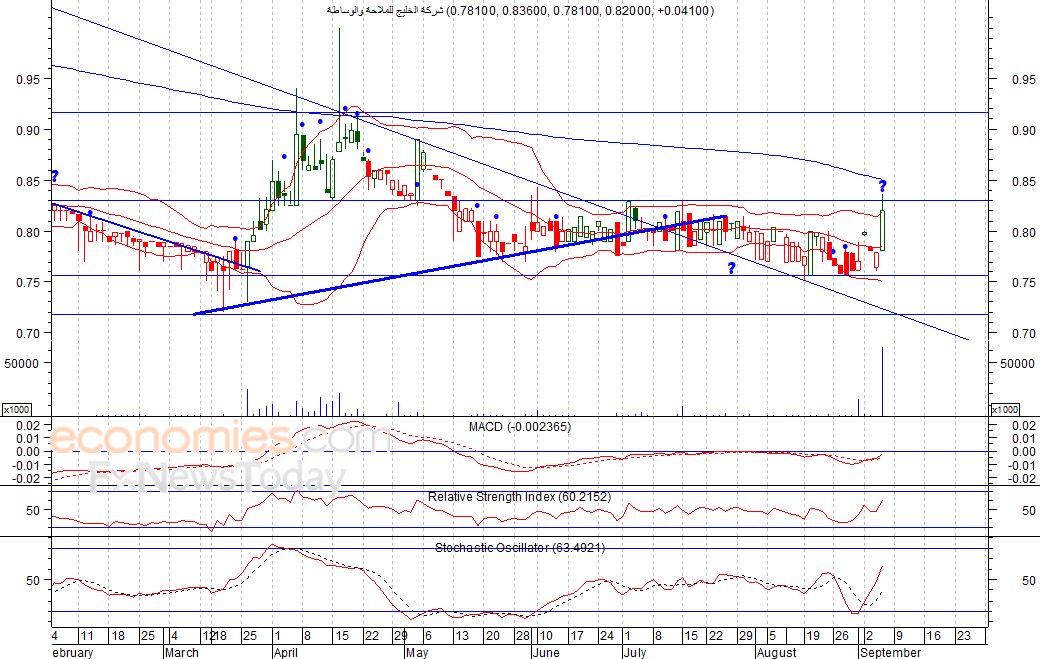
Task: Click the 0.95 value on the left price axis
Action: tap(29, 80)
